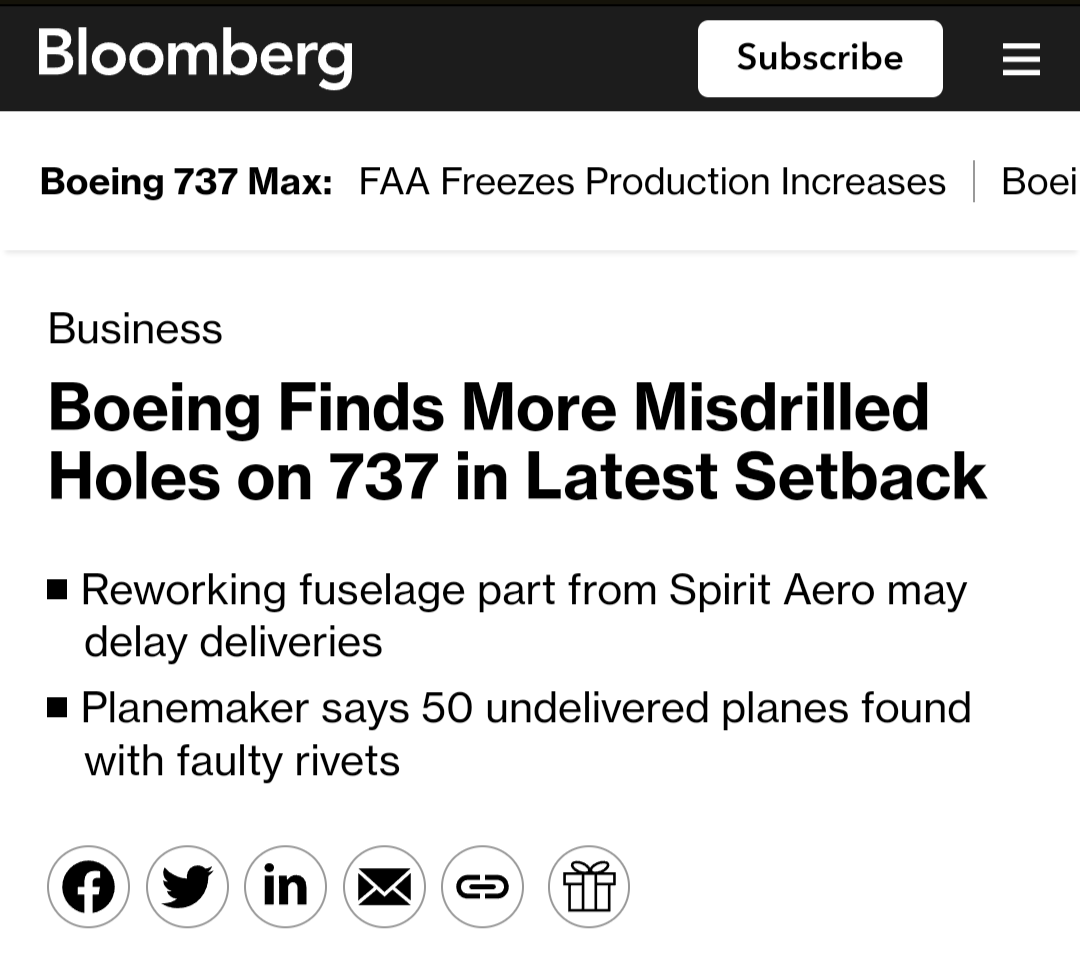Go to the Bloomberg home logo

click(x=195, y=55)
